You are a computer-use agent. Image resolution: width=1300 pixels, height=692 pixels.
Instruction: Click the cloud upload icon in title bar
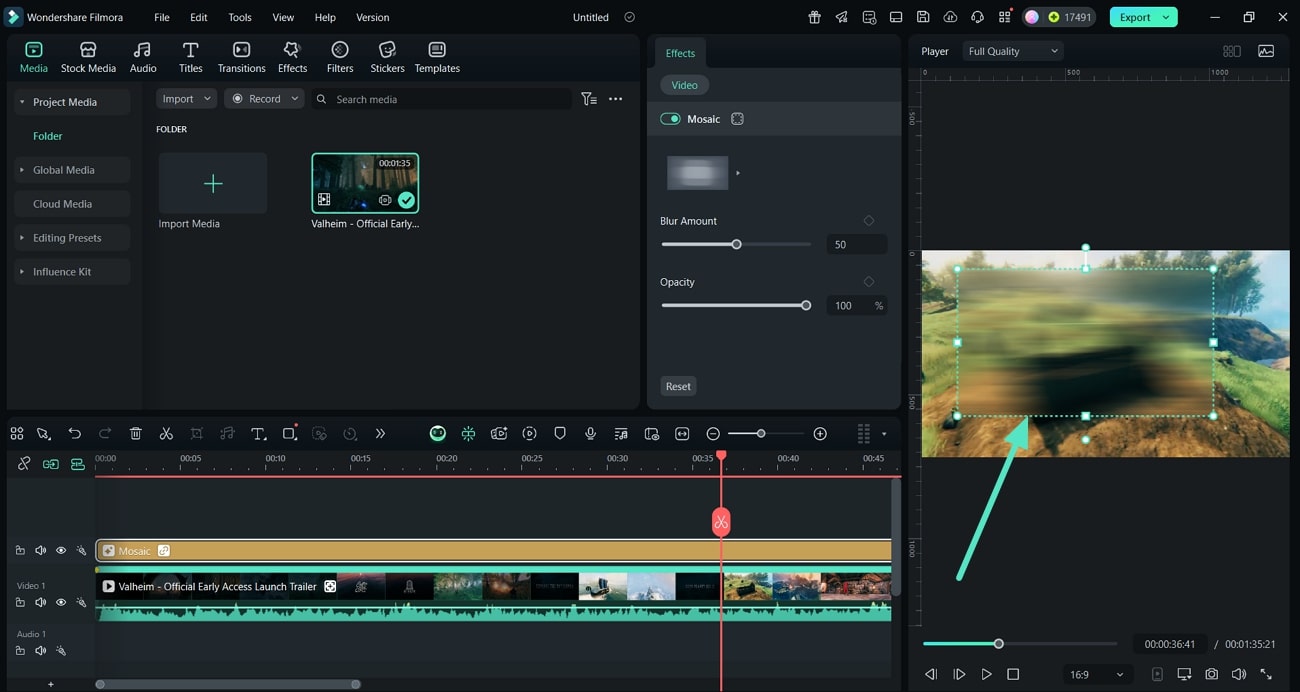tap(950, 17)
